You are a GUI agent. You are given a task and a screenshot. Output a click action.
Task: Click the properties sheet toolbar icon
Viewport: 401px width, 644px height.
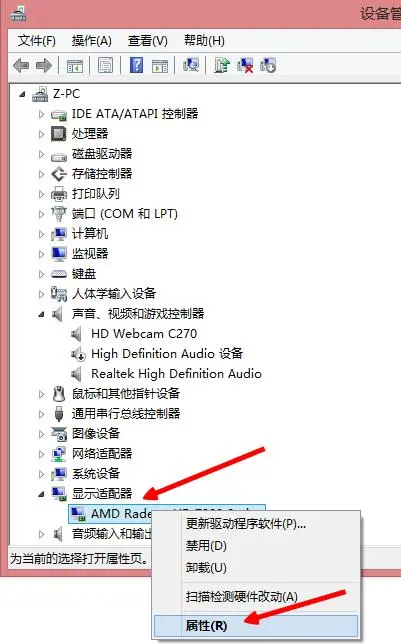pos(106,65)
